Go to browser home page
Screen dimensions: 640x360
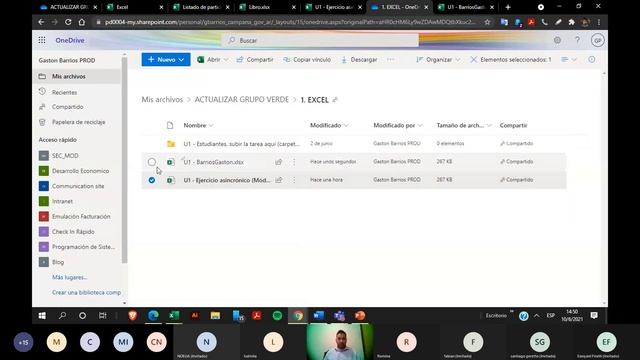(82, 22)
